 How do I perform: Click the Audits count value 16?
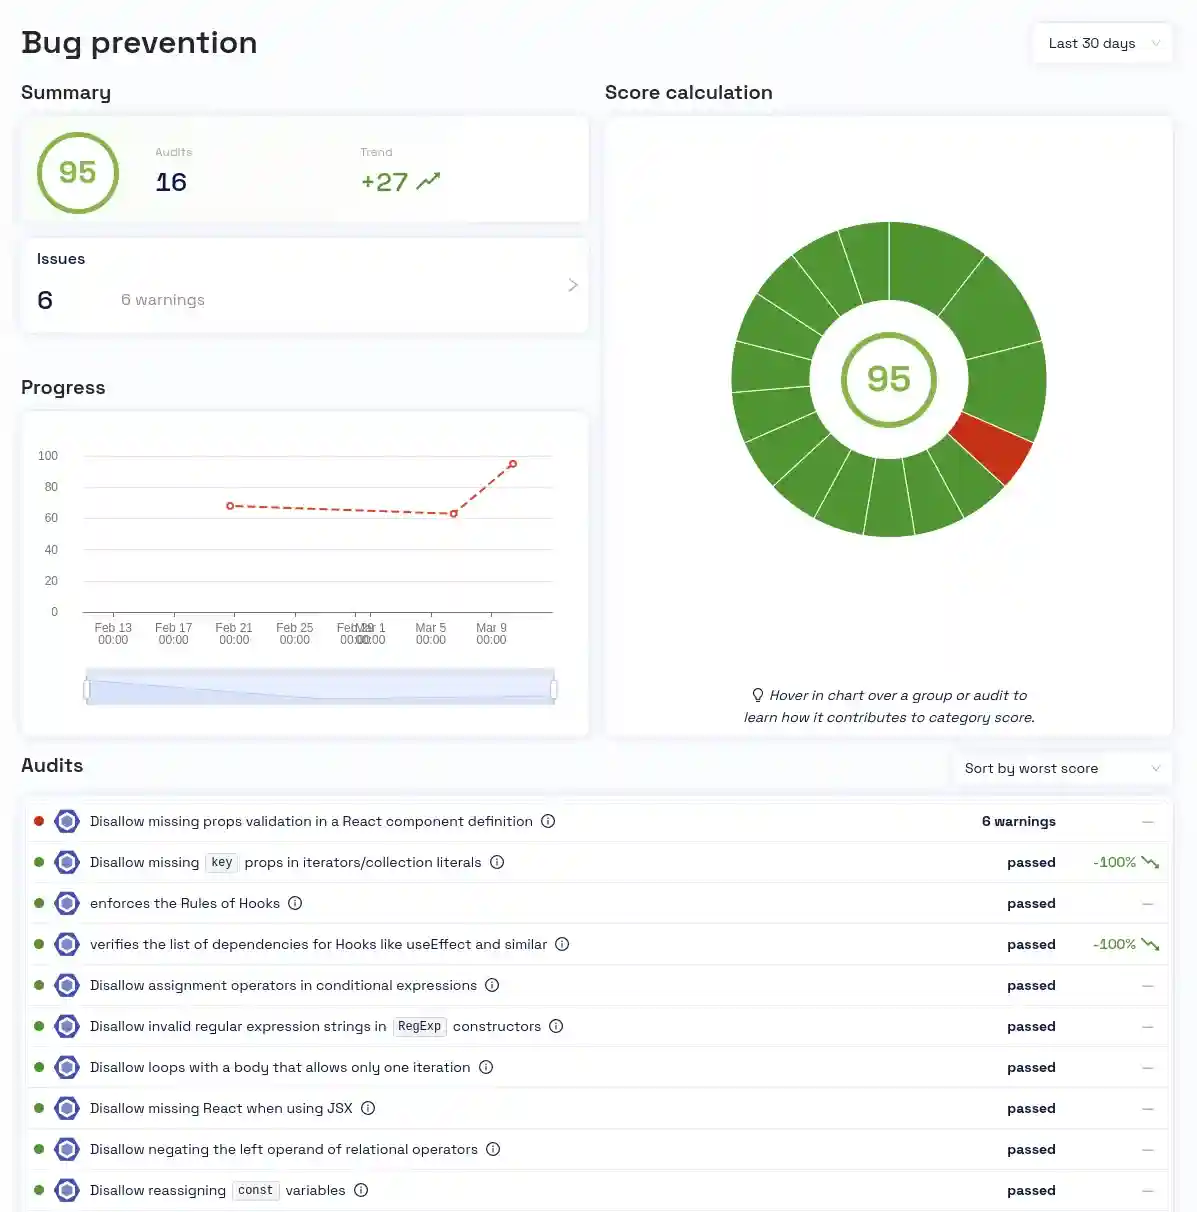171,182
